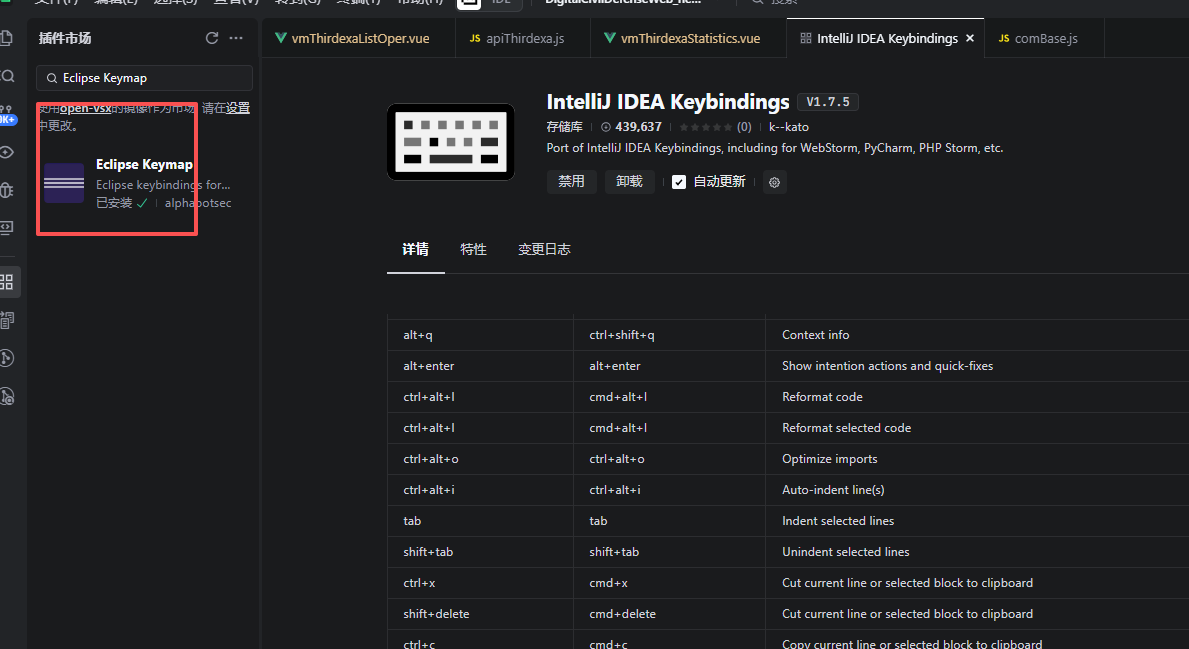
Task: Click the git graph icon in the activity bar
Action: (7, 358)
